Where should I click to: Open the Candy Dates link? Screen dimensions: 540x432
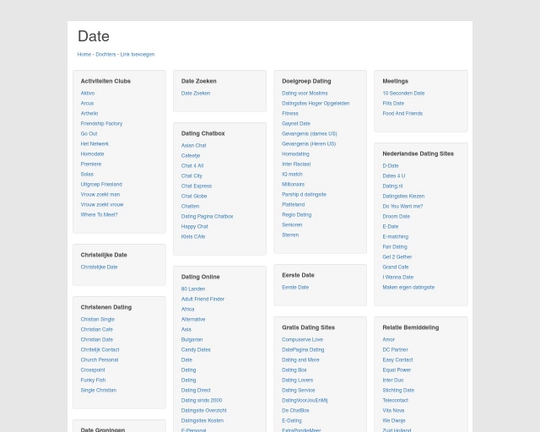coord(196,350)
